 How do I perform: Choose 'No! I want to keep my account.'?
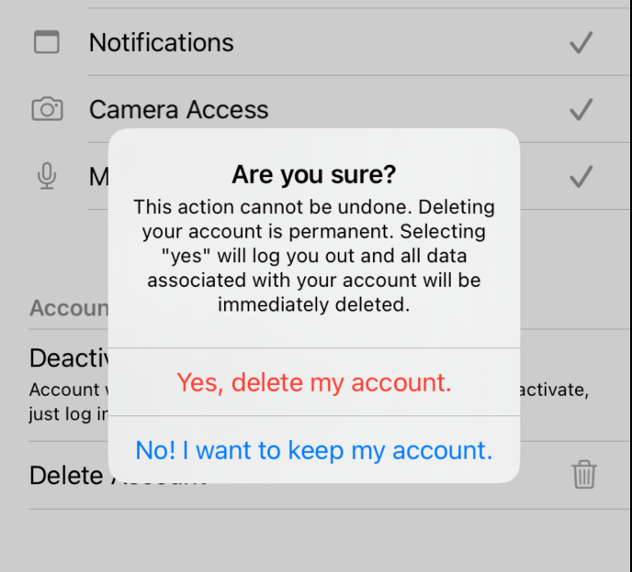tap(314, 450)
